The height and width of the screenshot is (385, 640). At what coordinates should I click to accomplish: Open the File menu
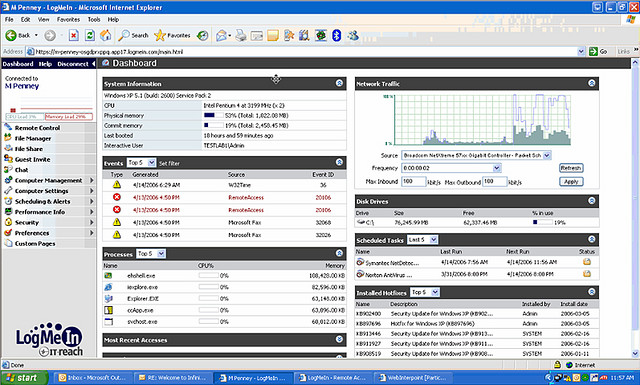pos(9,19)
